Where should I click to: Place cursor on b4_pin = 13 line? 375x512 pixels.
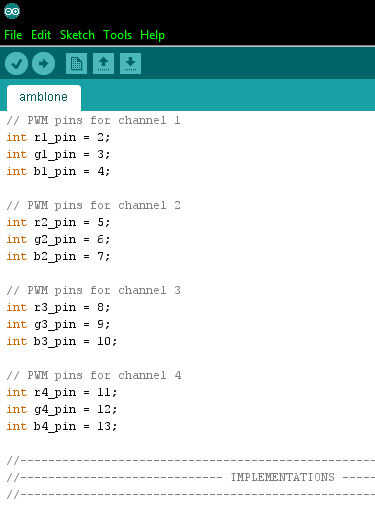pyautogui.click(x=62, y=426)
